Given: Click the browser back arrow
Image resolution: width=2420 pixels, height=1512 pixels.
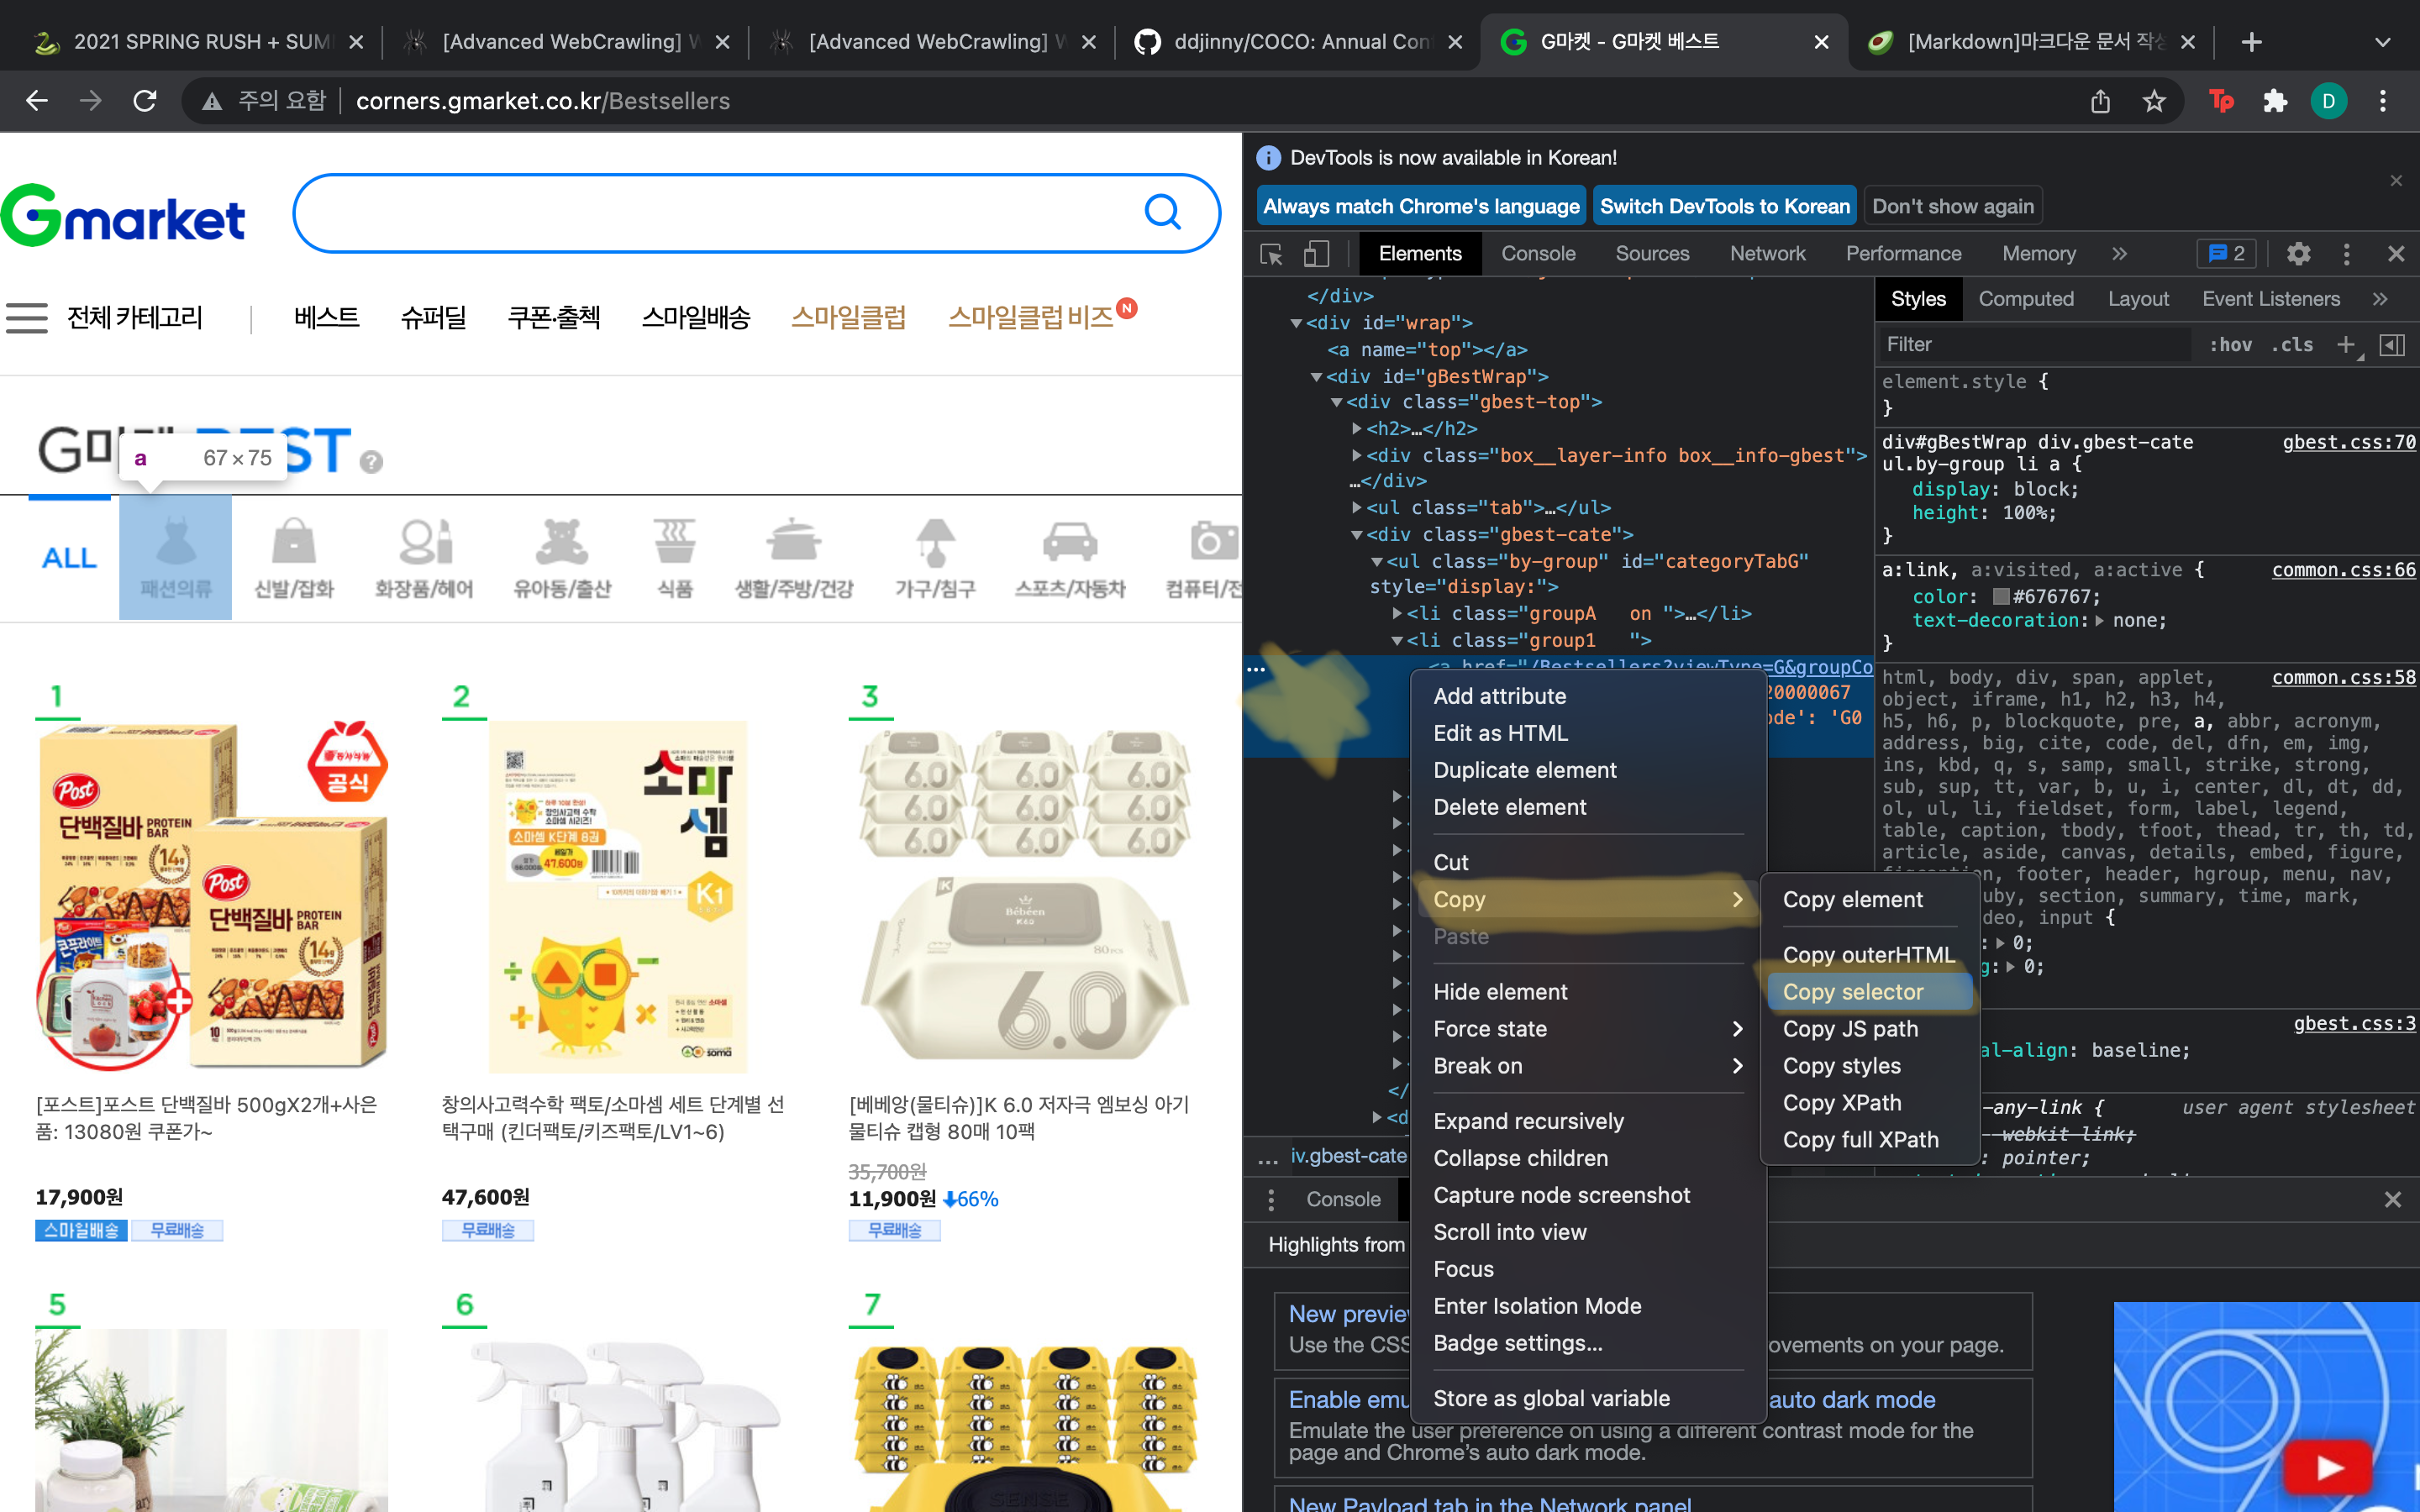Looking at the screenshot, I should [37, 101].
